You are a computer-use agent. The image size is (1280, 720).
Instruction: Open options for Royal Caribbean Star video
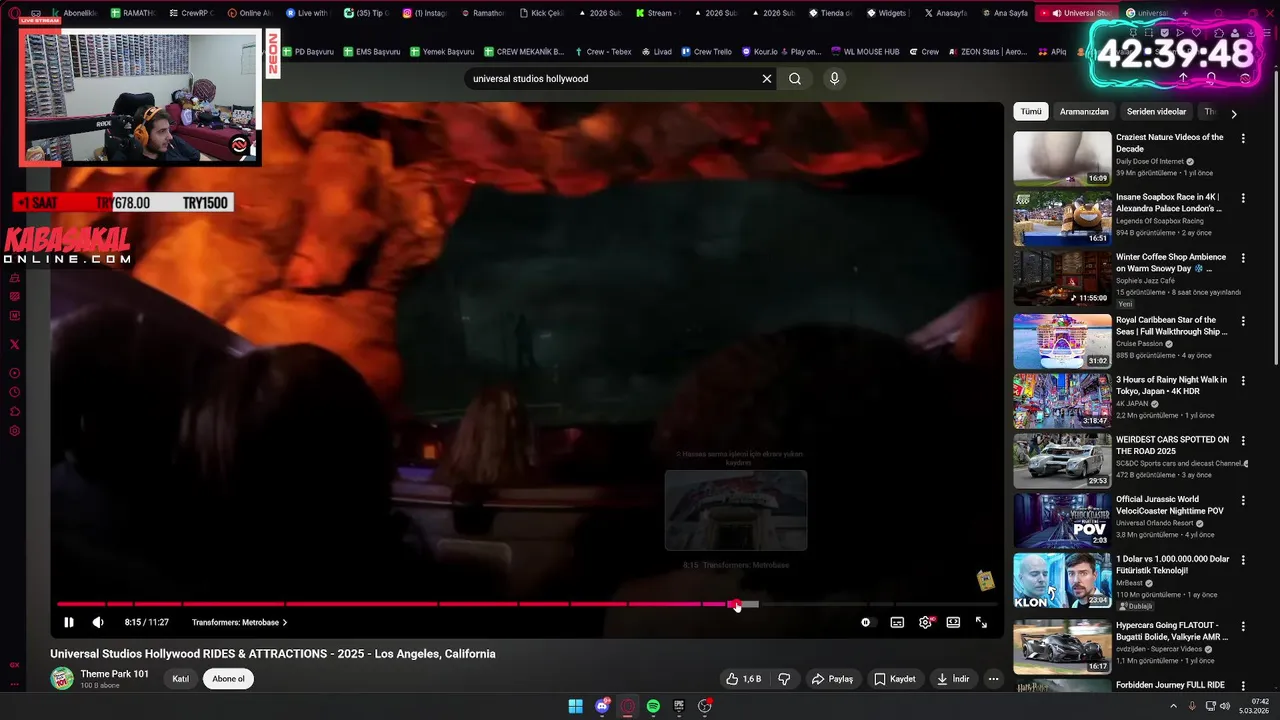point(1243,321)
